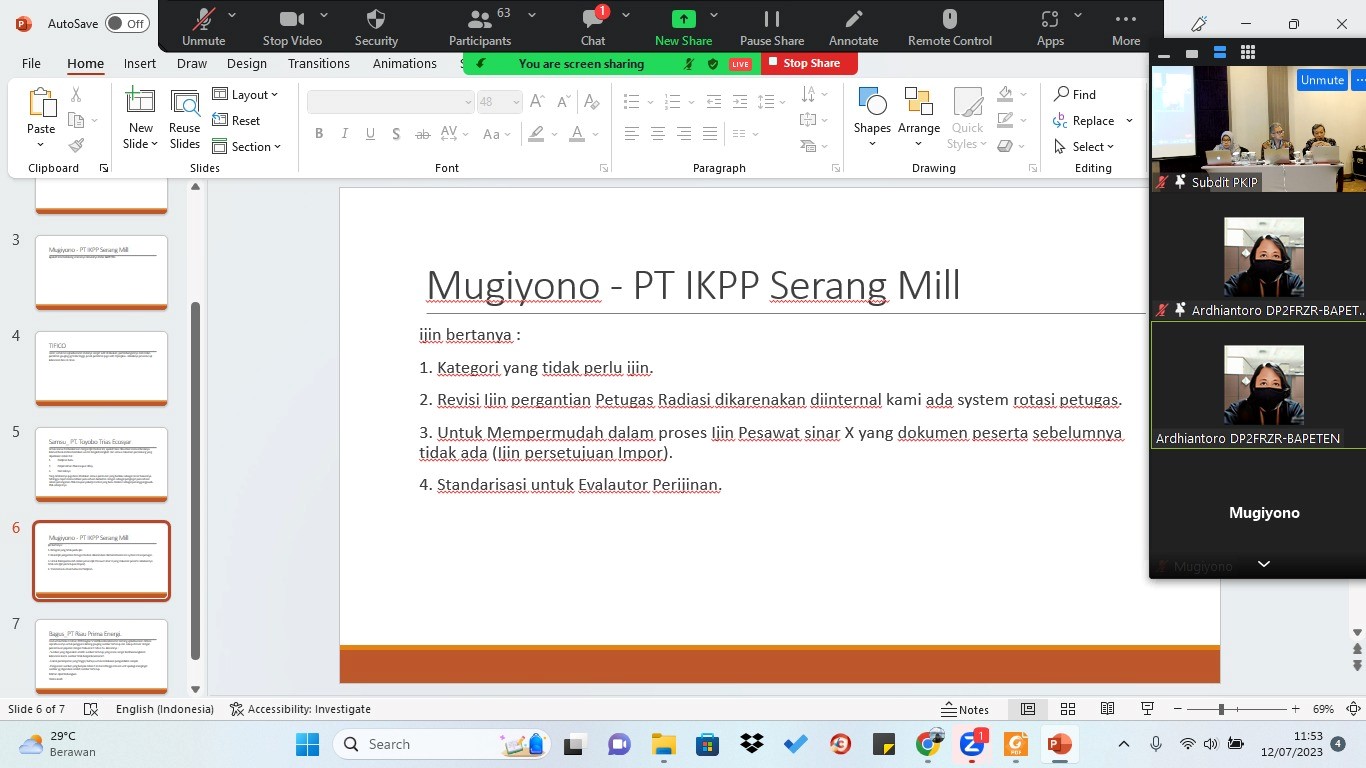1366x768 pixels.
Task: Click the Remote Control mouse icon
Action: click(x=949, y=19)
